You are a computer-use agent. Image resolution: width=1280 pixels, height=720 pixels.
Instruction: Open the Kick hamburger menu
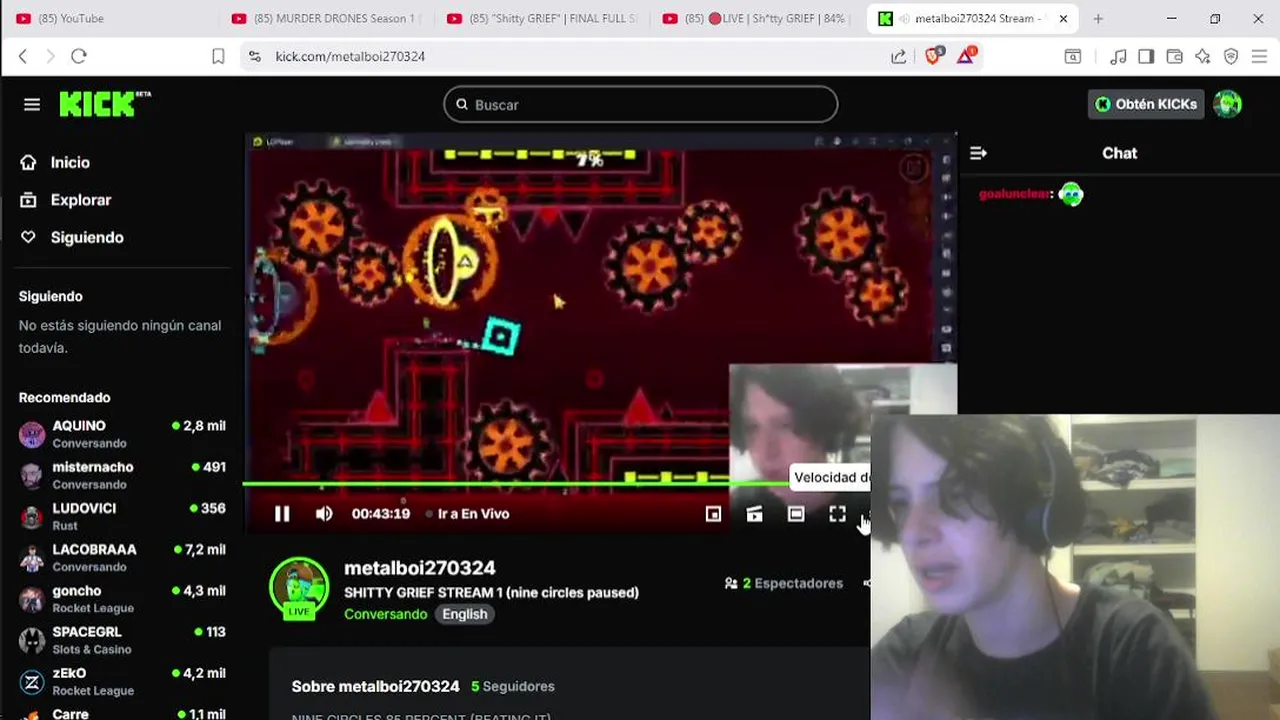point(32,104)
